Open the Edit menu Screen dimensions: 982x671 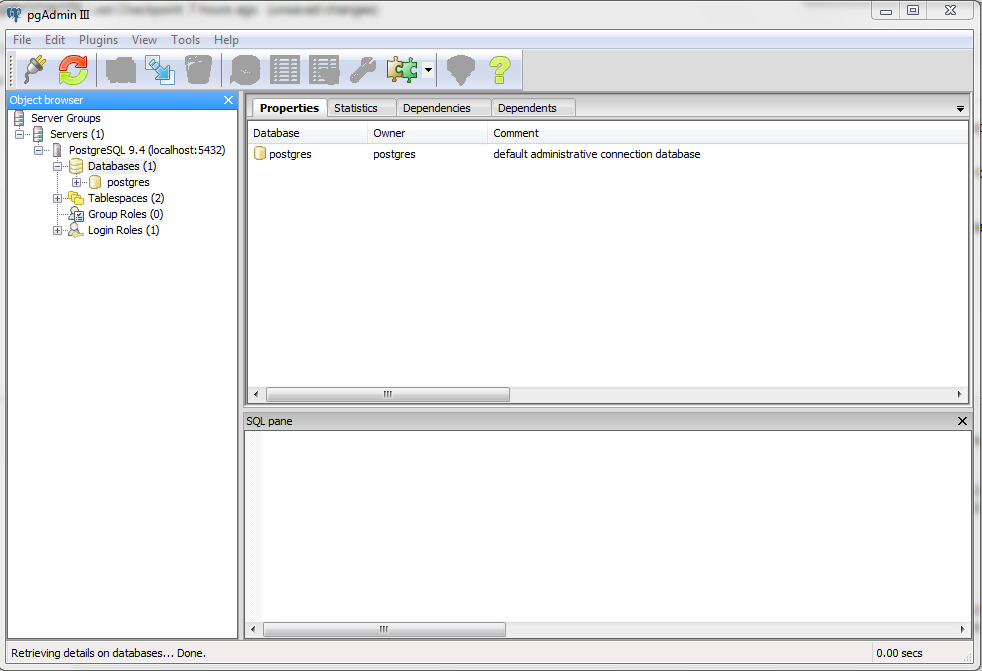coord(54,39)
